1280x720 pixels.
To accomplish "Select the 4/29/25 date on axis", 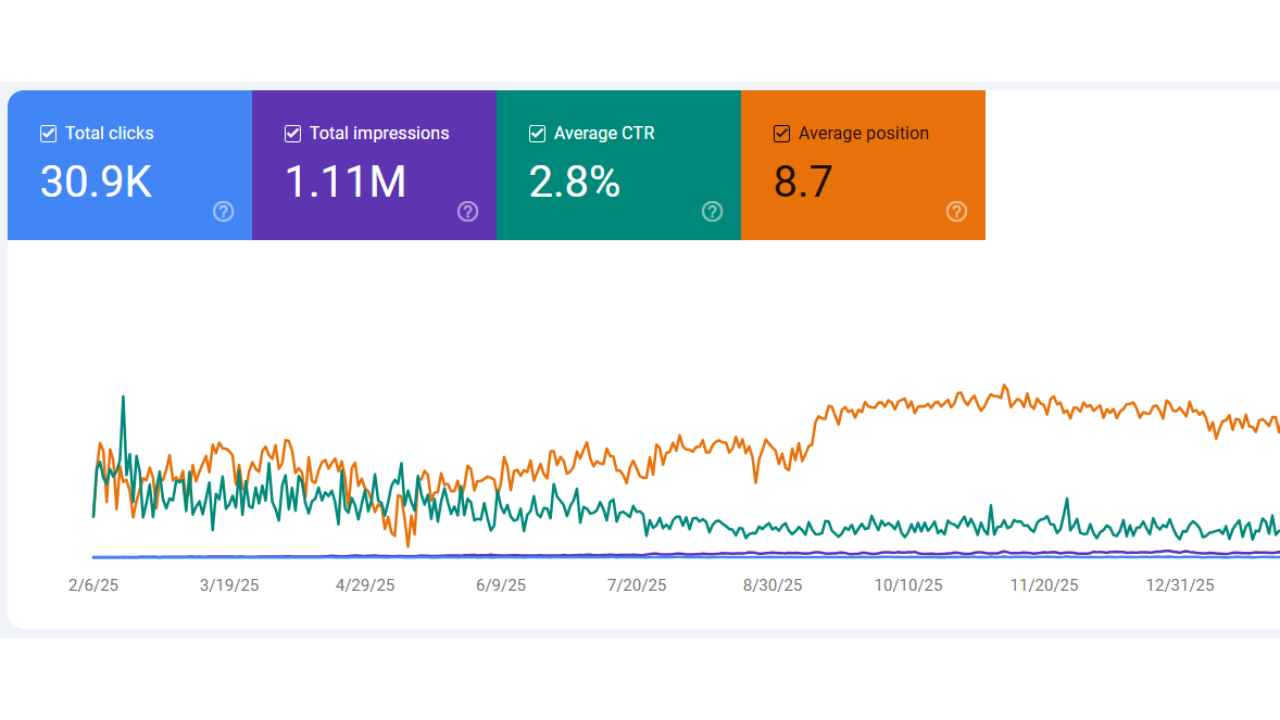I will pyautogui.click(x=365, y=586).
